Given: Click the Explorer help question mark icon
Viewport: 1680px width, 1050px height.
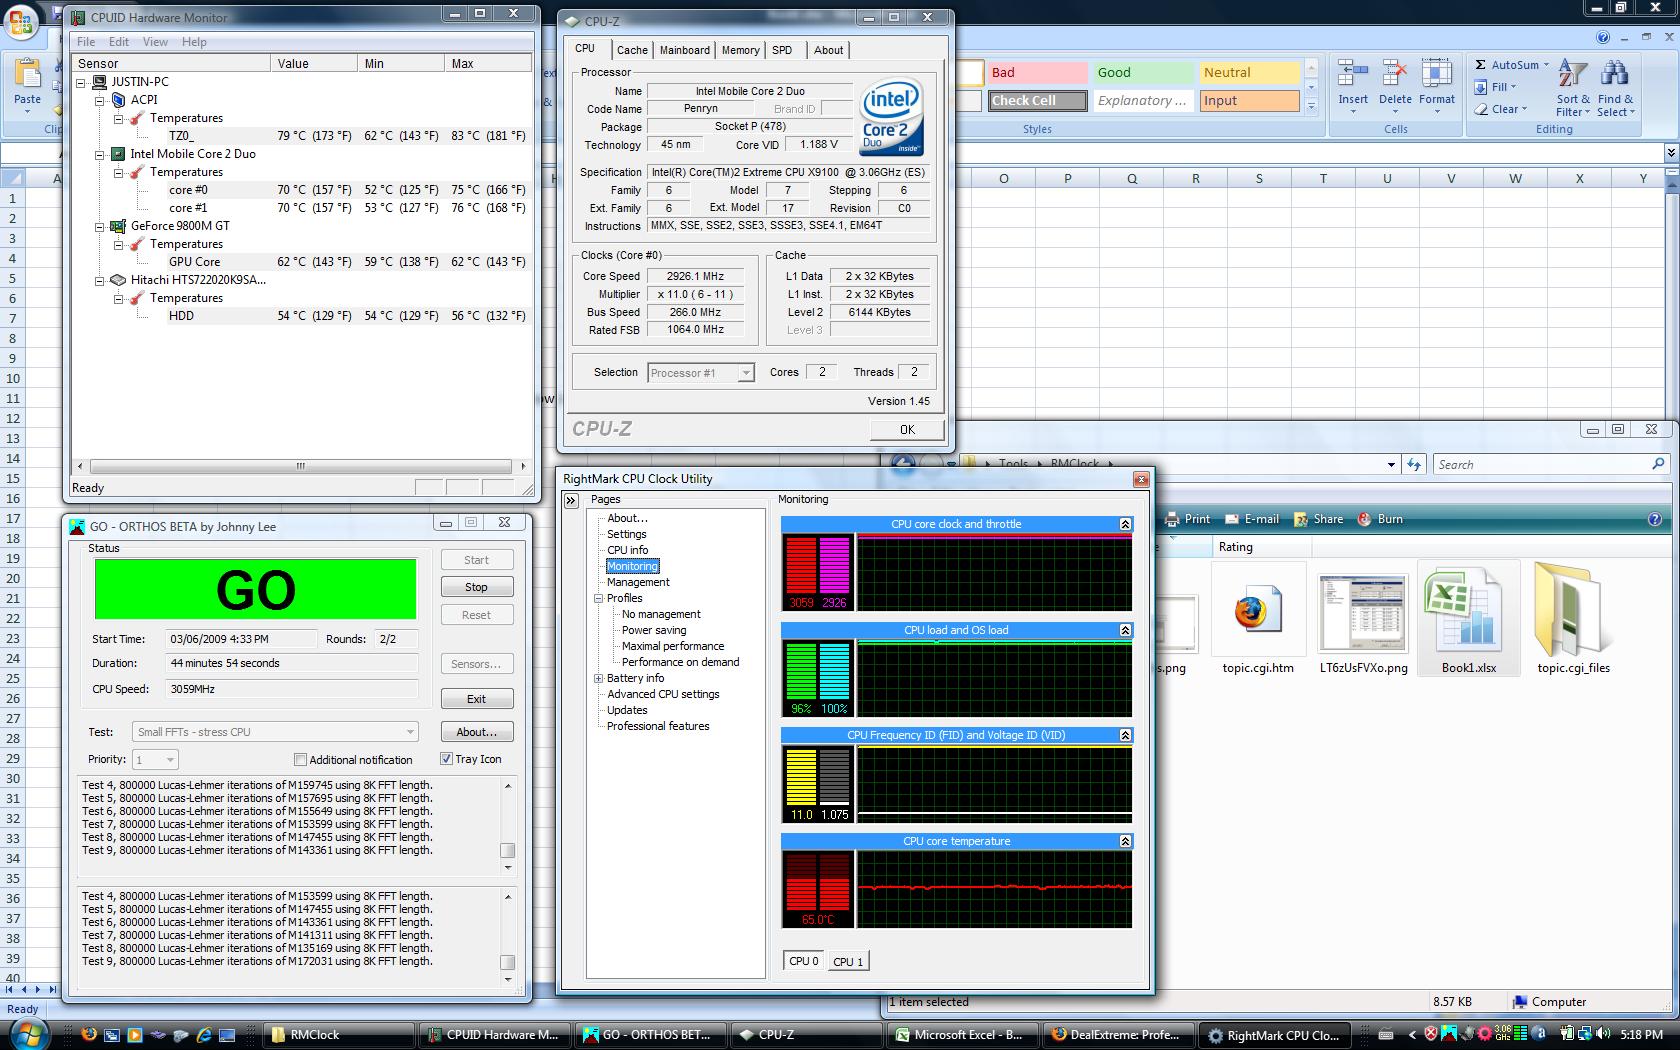Looking at the screenshot, I should click(1654, 519).
